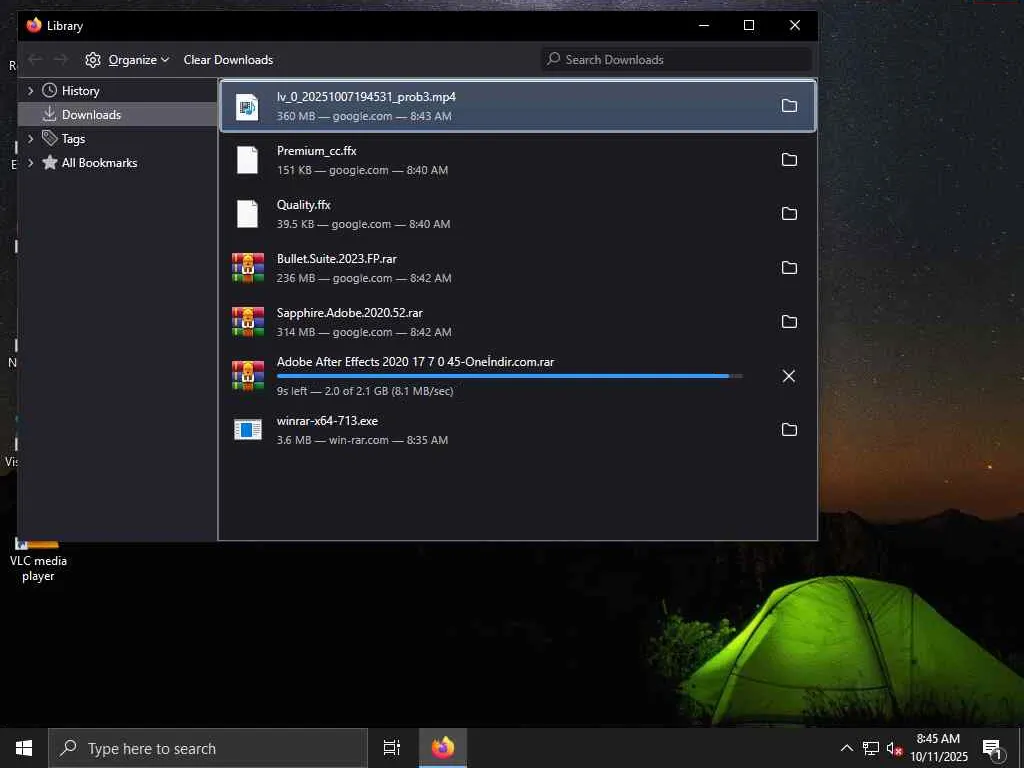The height and width of the screenshot is (768, 1024).
Task: Select the lv_0_20251007194531_prob3.mp4 filename
Action: click(366, 97)
